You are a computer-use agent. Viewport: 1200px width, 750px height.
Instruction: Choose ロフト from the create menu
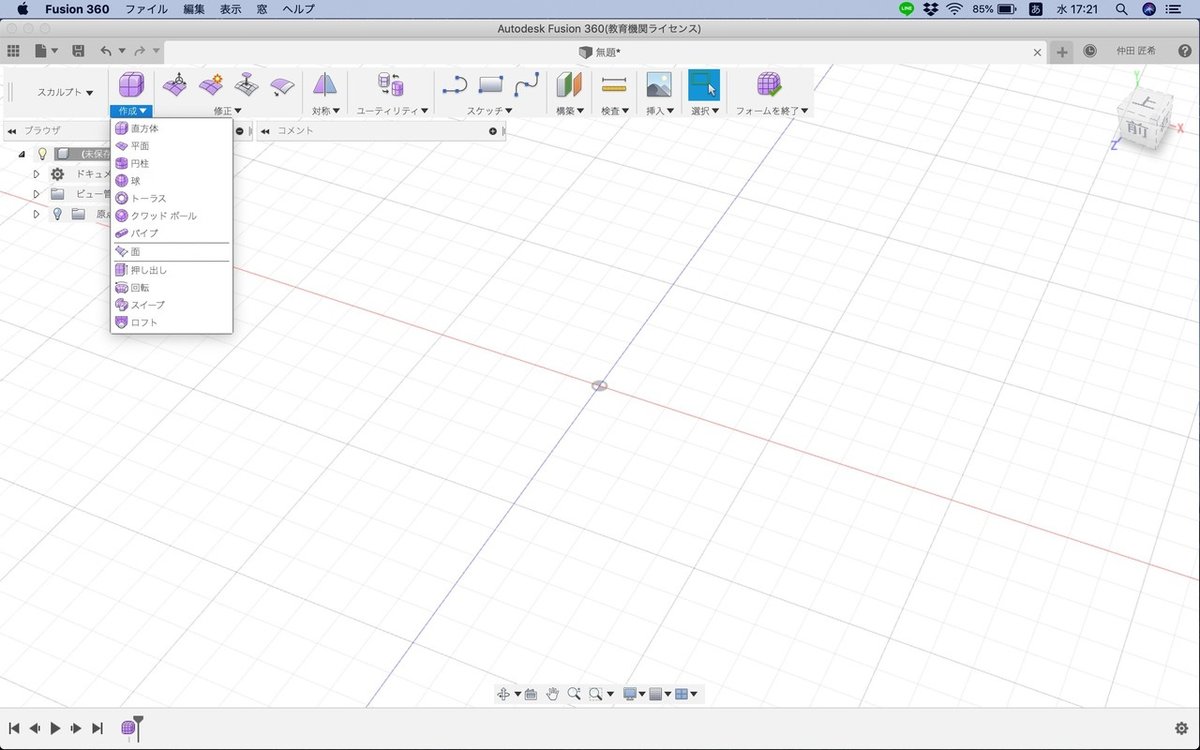[171, 323]
